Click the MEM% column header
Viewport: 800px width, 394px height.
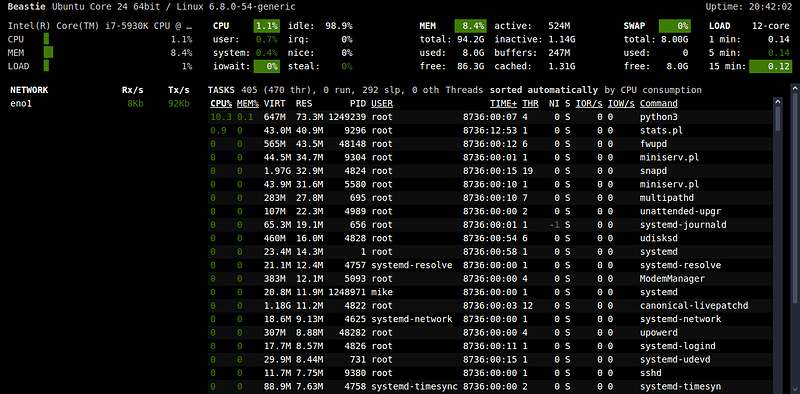(247, 104)
